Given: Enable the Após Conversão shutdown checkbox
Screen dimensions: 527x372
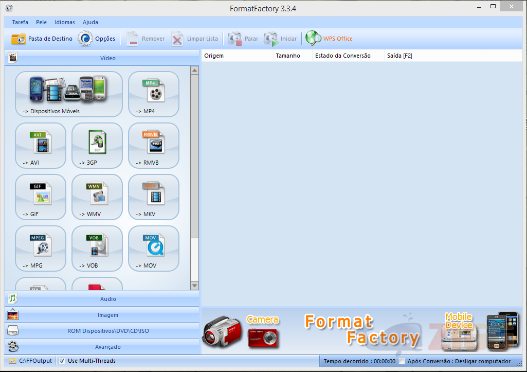Looking at the screenshot, I should coord(402,362).
